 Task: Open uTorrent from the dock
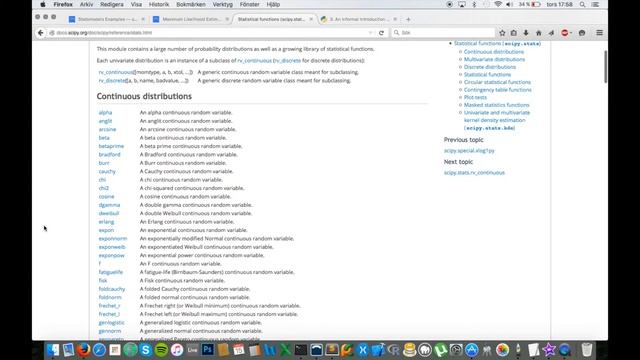coord(440,350)
